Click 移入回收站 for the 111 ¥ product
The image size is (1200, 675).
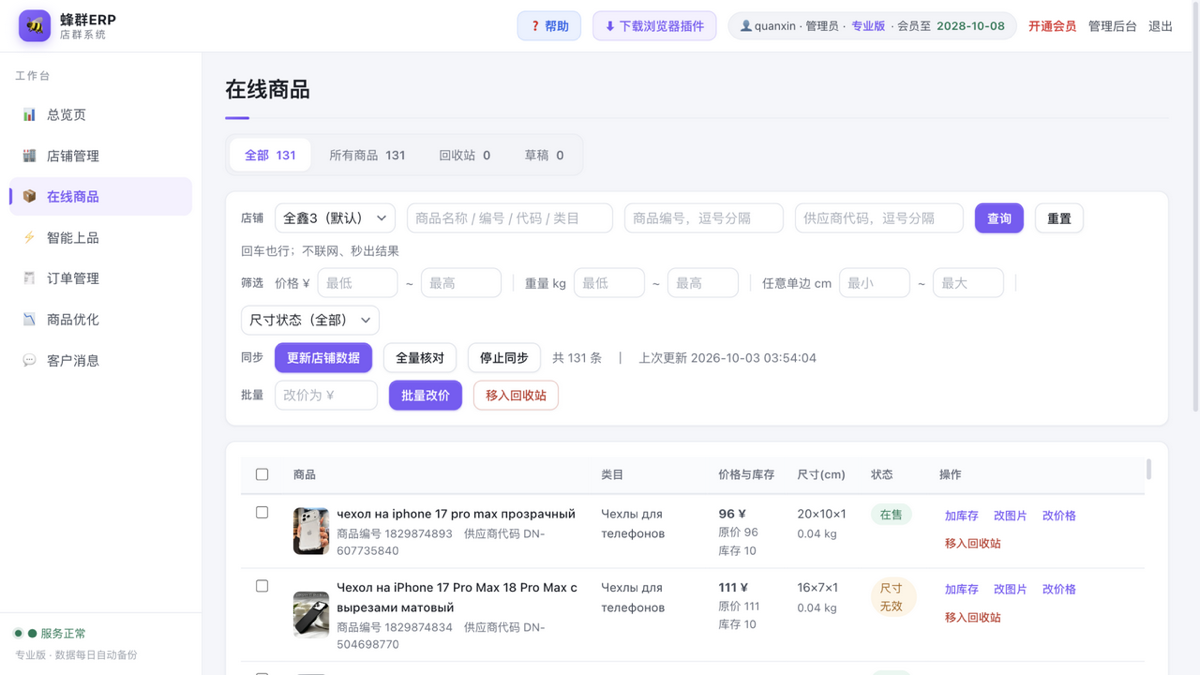coord(973,618)
